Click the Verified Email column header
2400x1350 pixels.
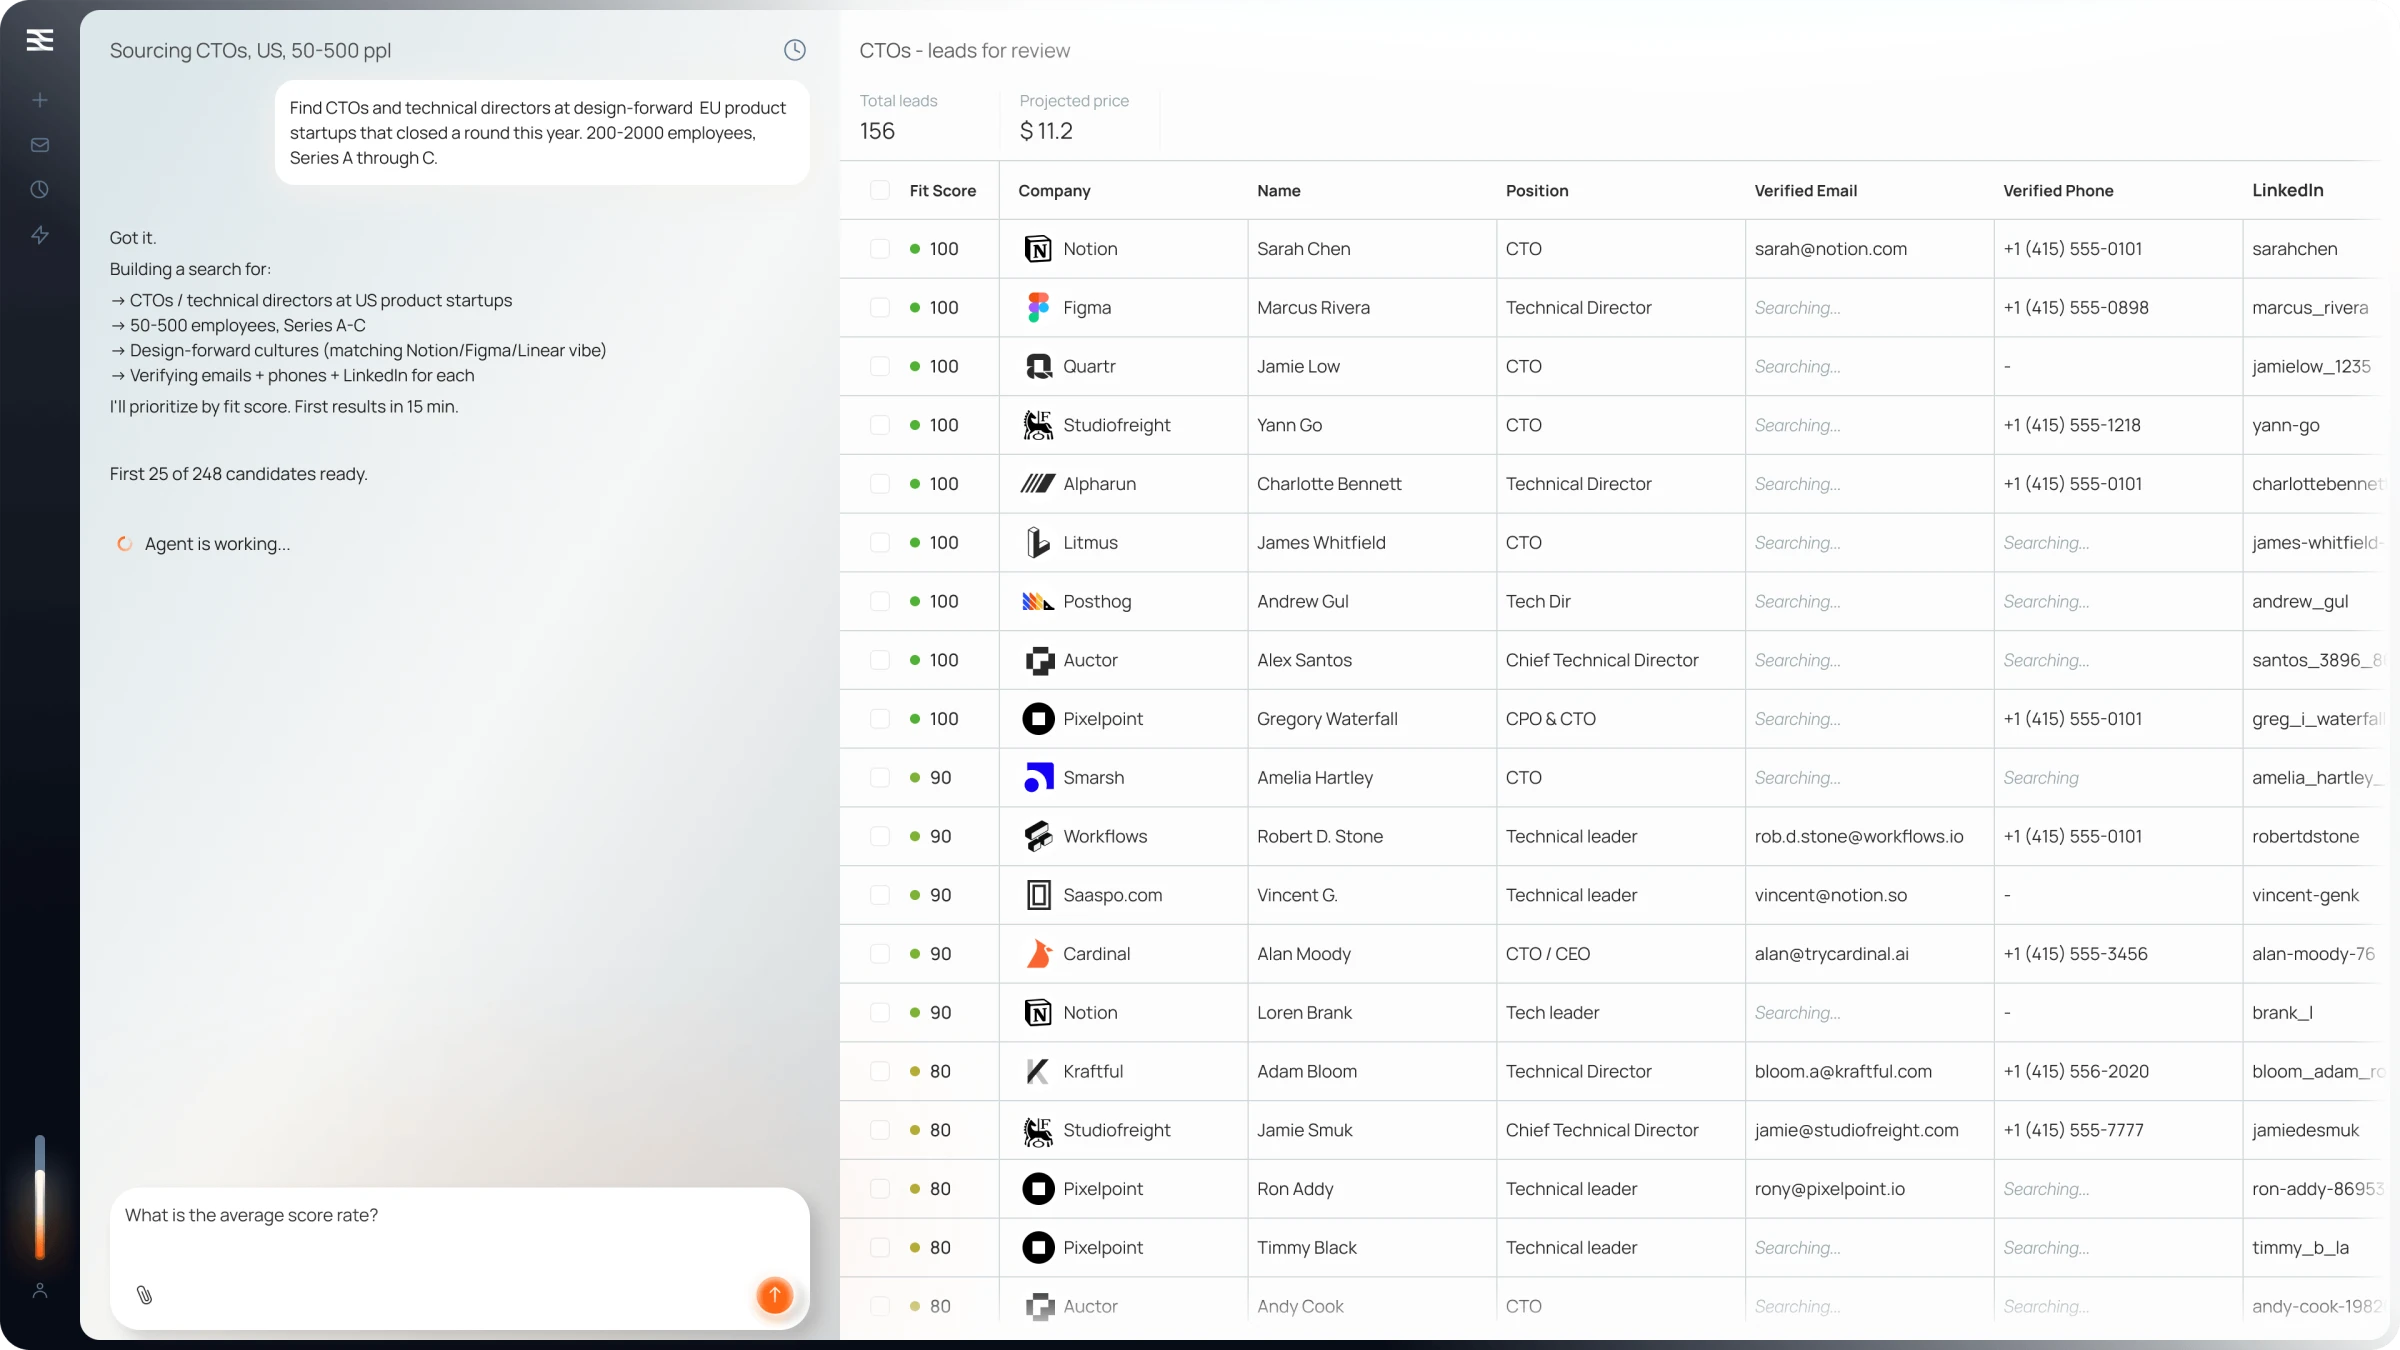tap(1805, 191)
